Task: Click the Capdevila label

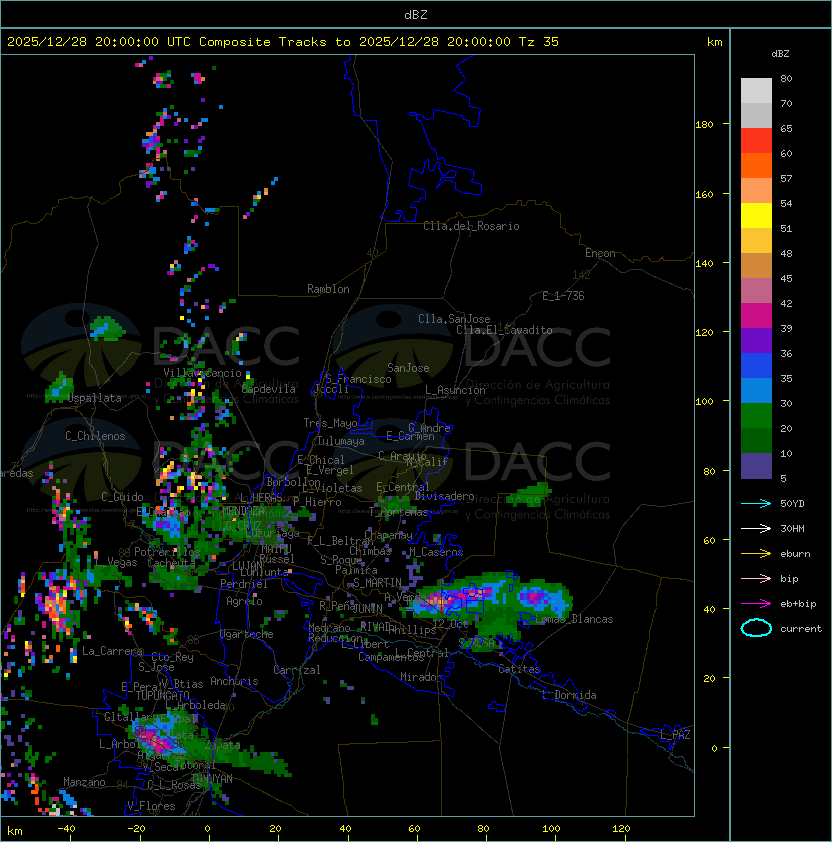Action: tap(269, 389)
